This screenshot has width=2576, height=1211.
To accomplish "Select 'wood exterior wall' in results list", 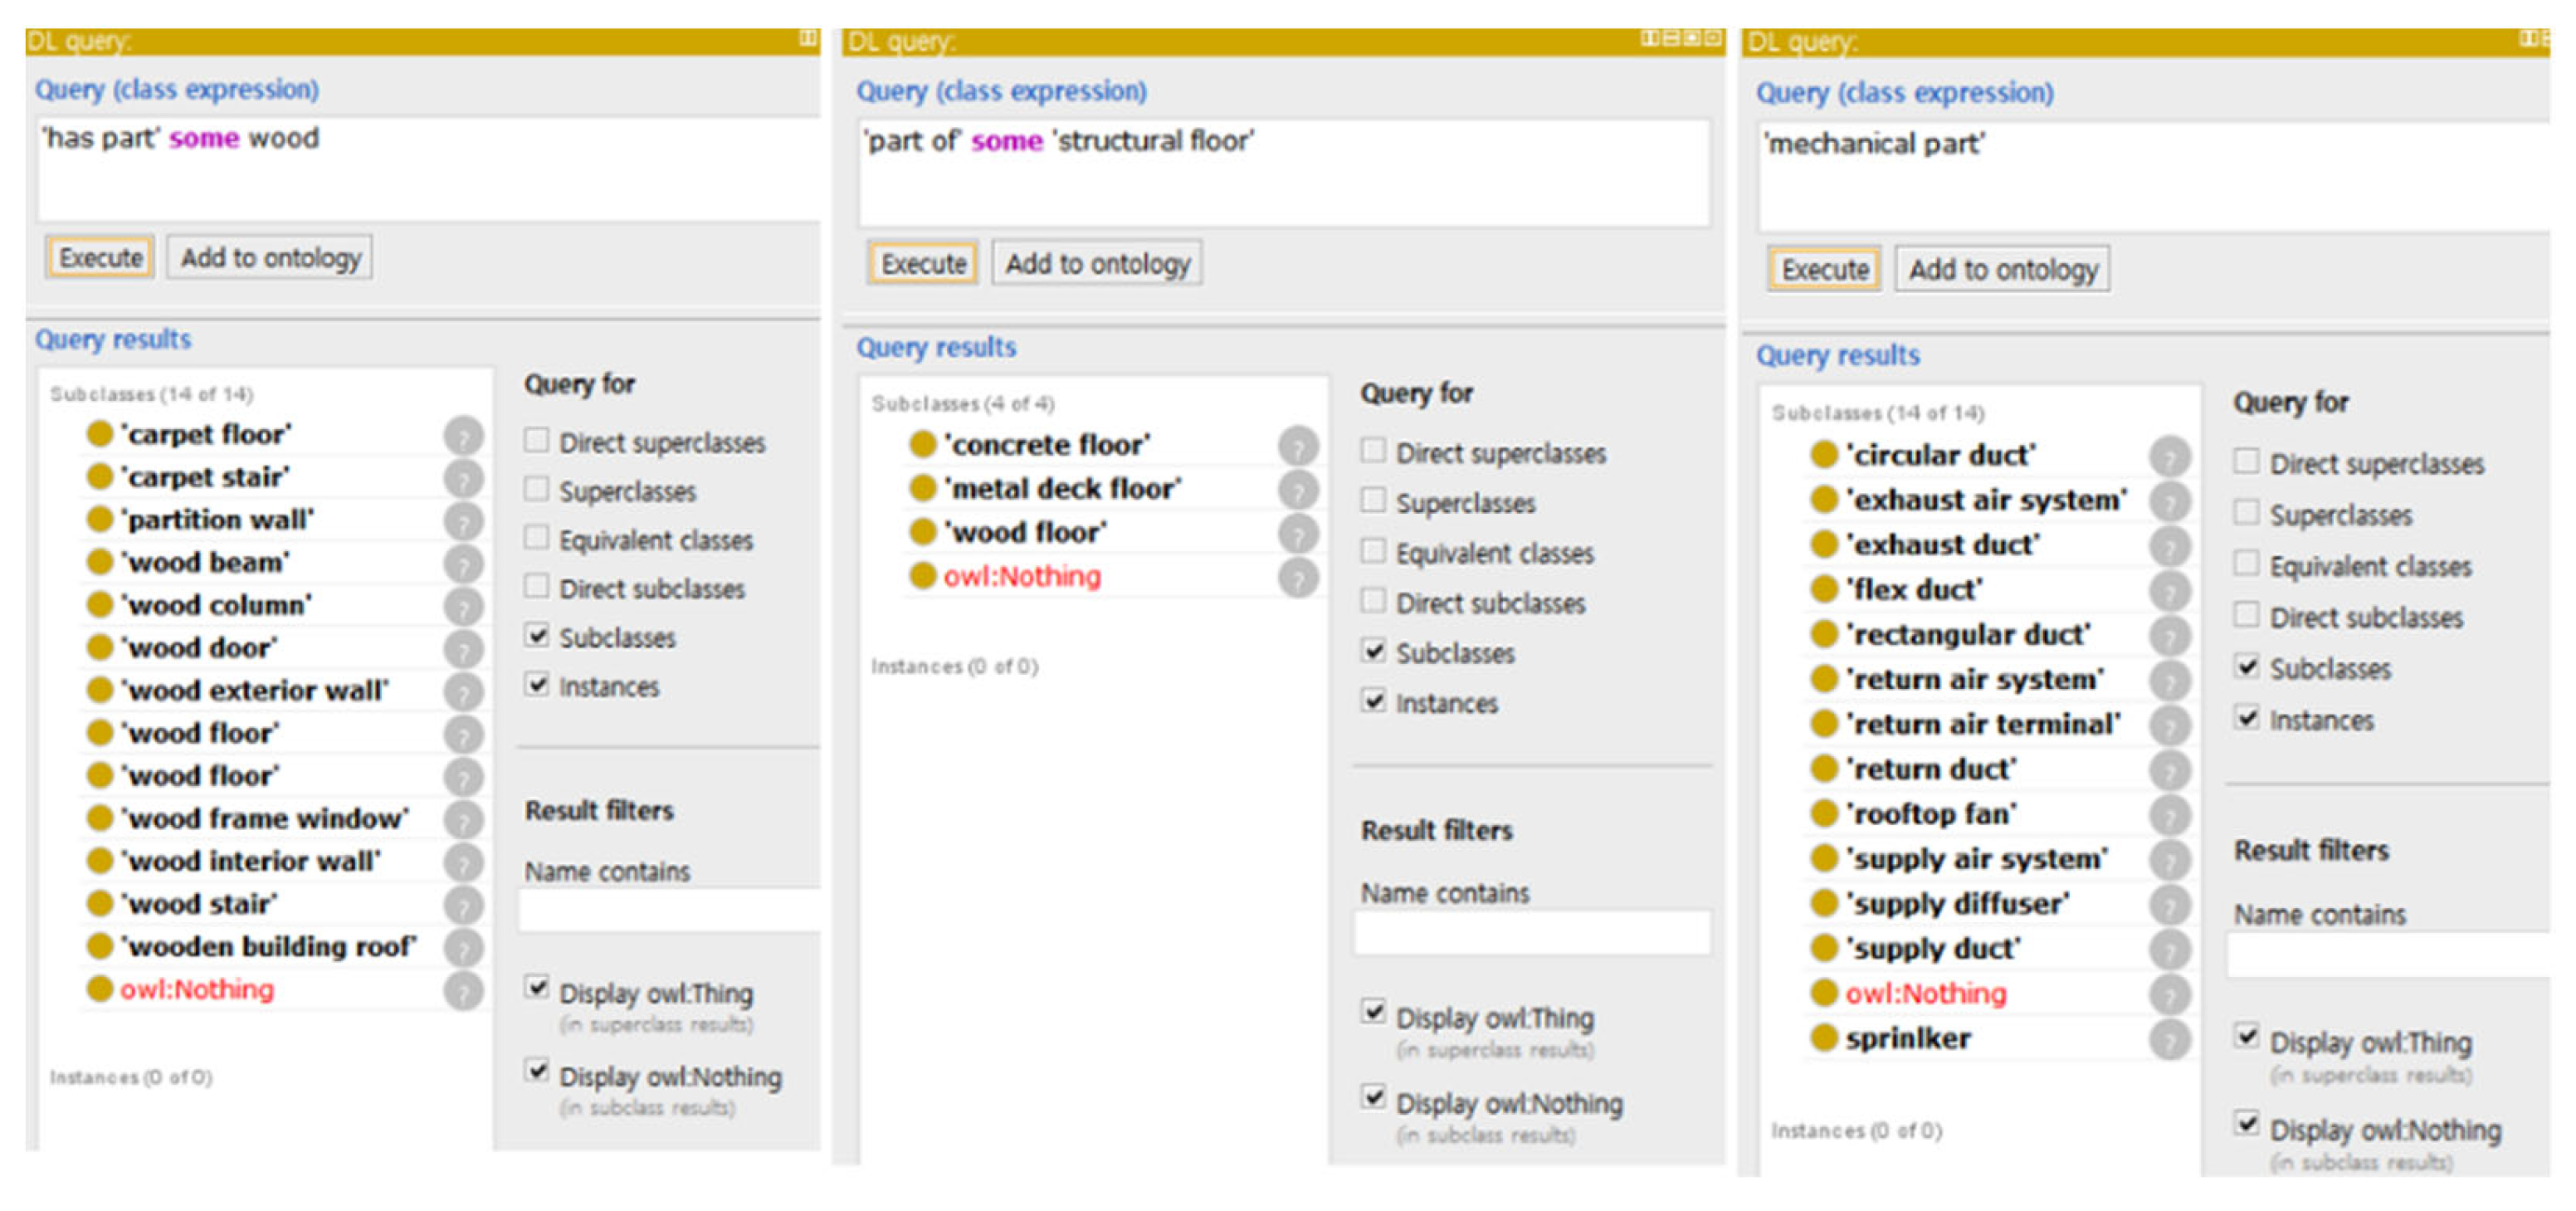I will tap(254, 691).
